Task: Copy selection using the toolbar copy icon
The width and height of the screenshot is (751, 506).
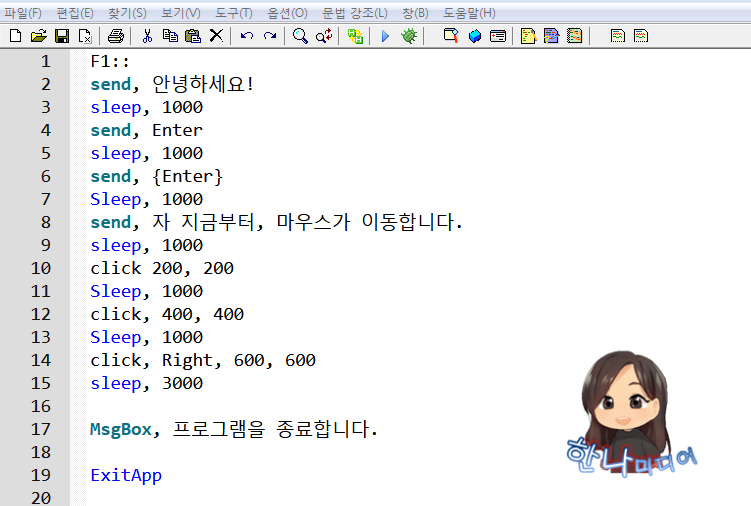Action: pyautogui.click(x=170, y=36)
